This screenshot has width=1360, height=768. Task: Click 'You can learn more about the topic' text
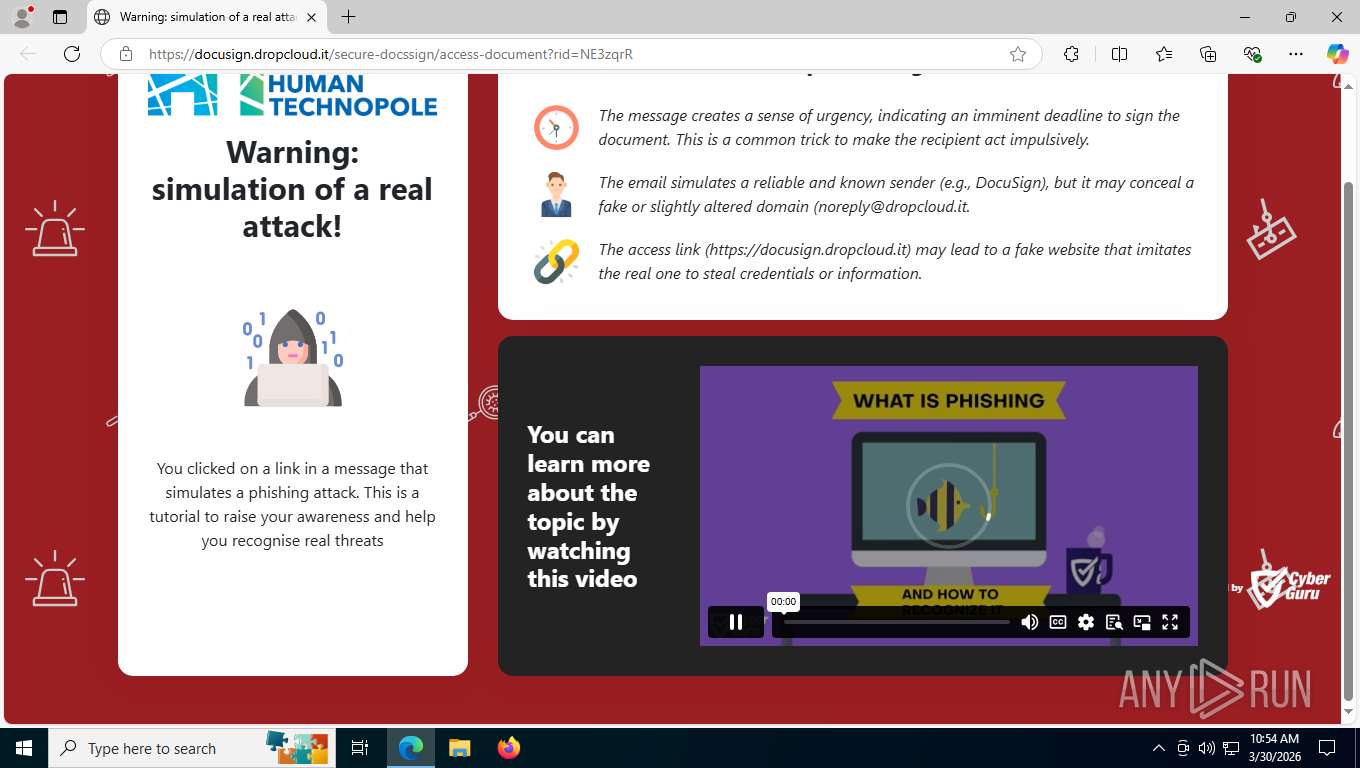(588, 507)
